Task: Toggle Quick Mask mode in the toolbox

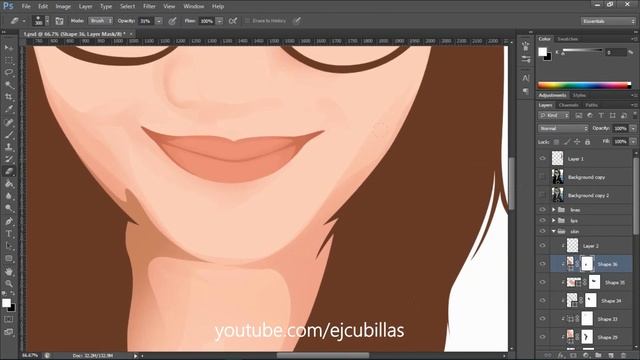Action: (x=9, y=320)
